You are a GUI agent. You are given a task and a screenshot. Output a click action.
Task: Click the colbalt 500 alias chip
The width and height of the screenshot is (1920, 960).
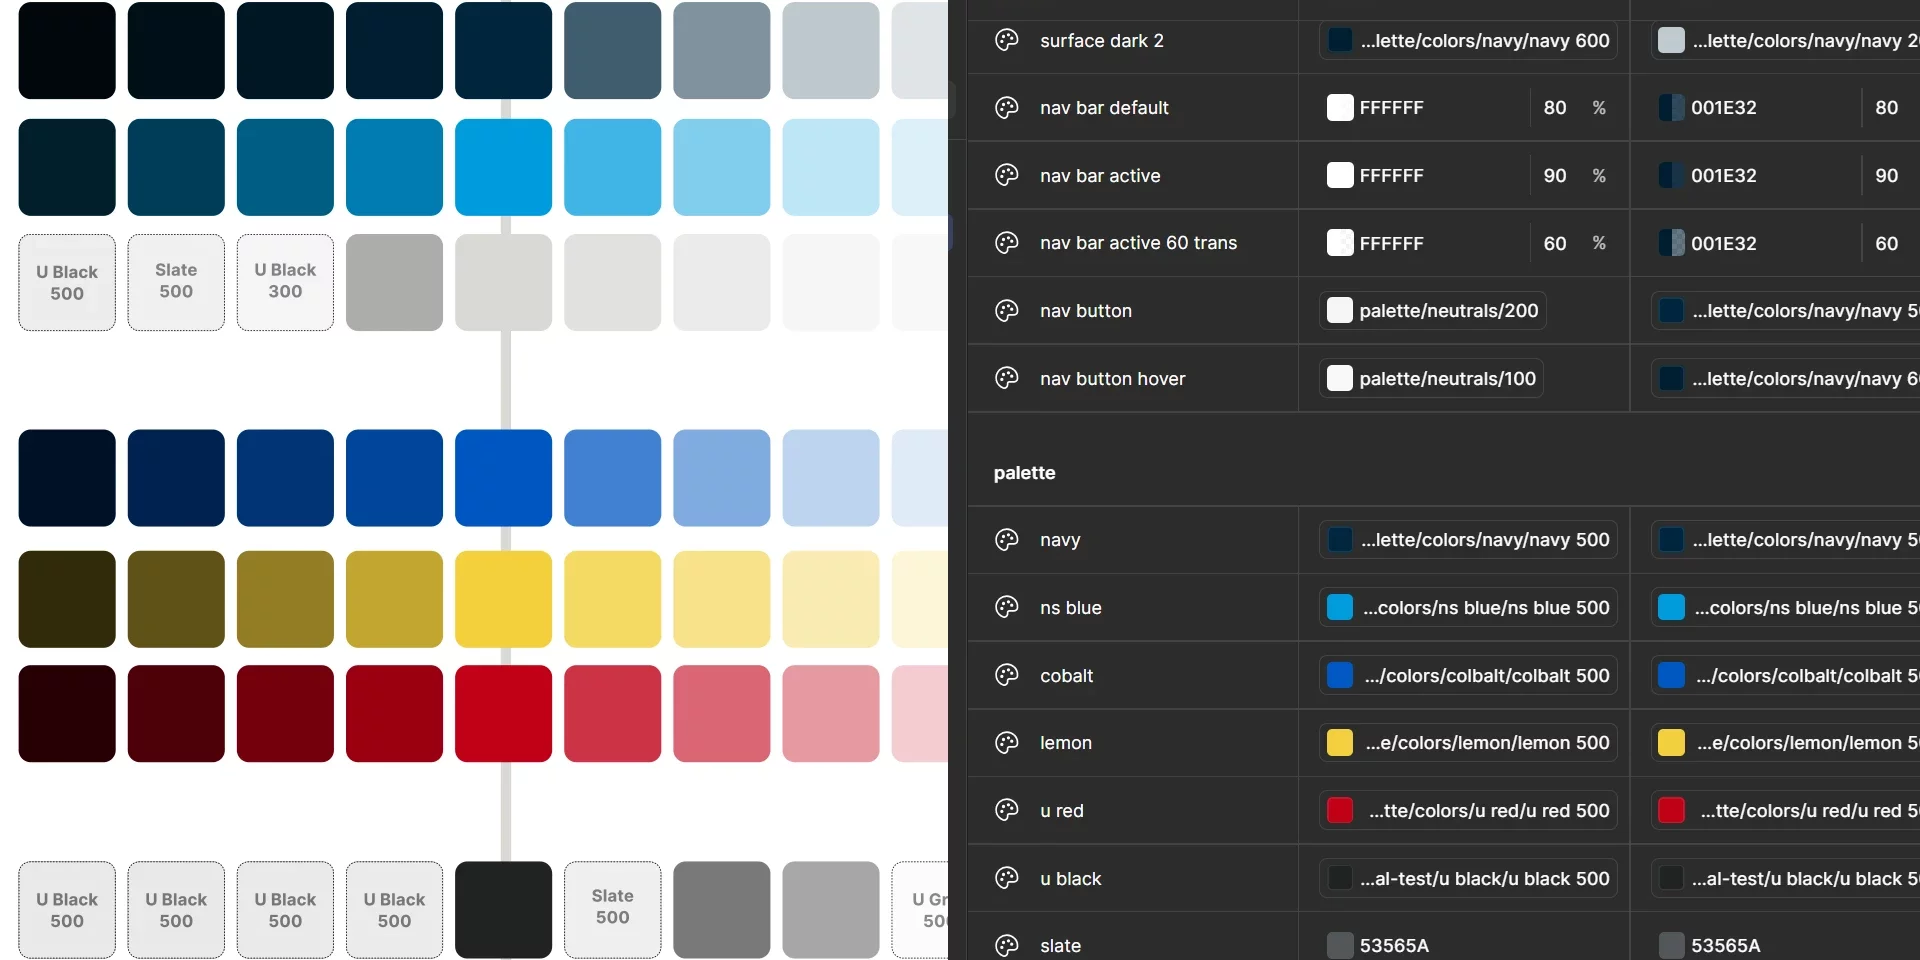point(1468,675)
